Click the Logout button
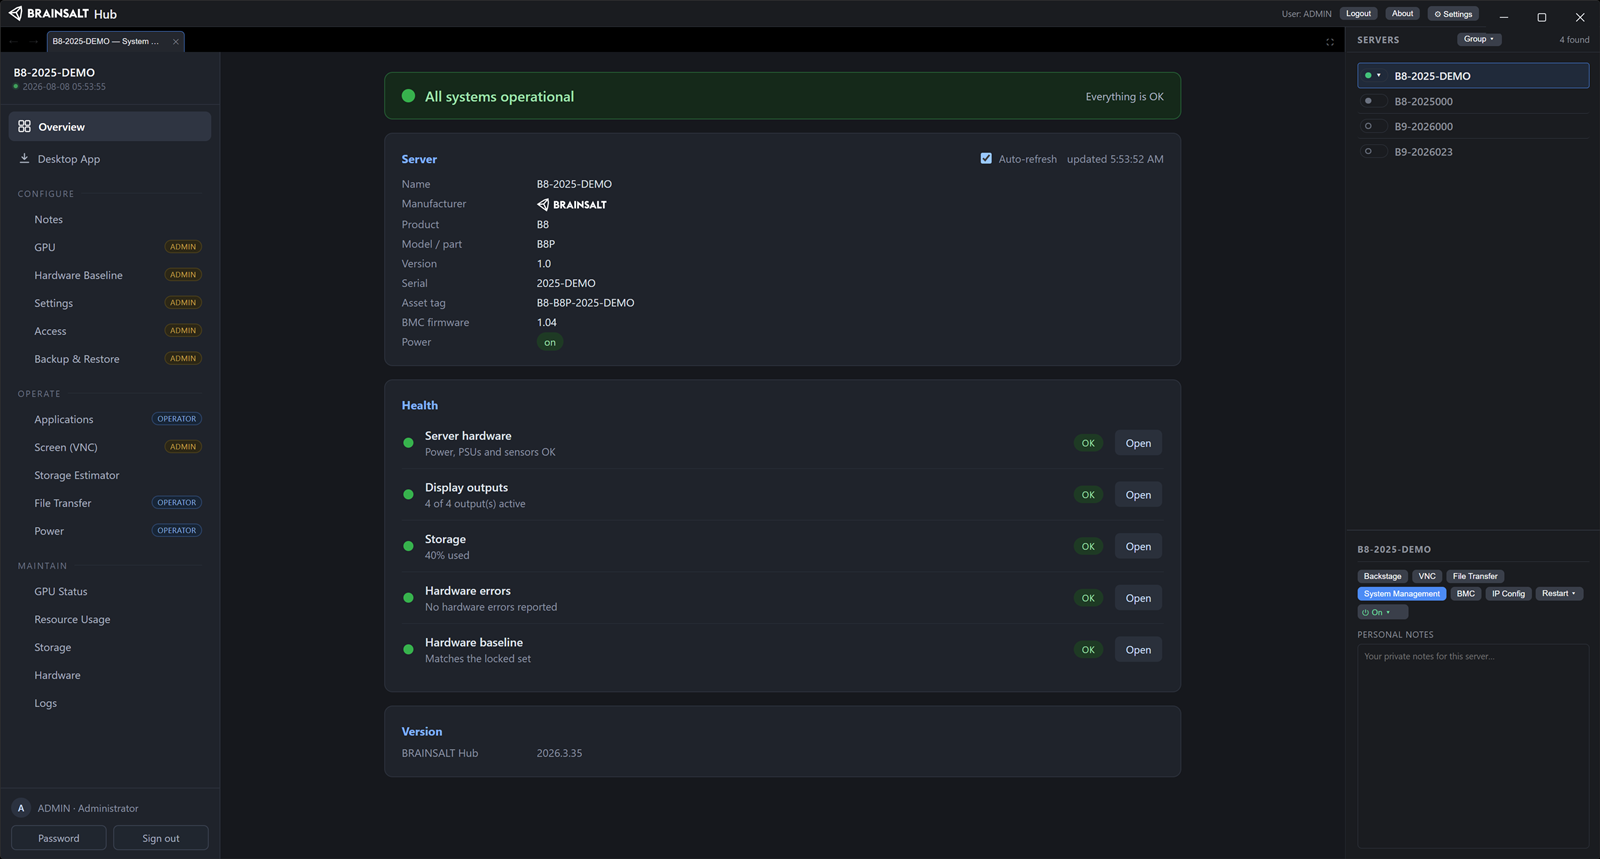 point(1358,13)
